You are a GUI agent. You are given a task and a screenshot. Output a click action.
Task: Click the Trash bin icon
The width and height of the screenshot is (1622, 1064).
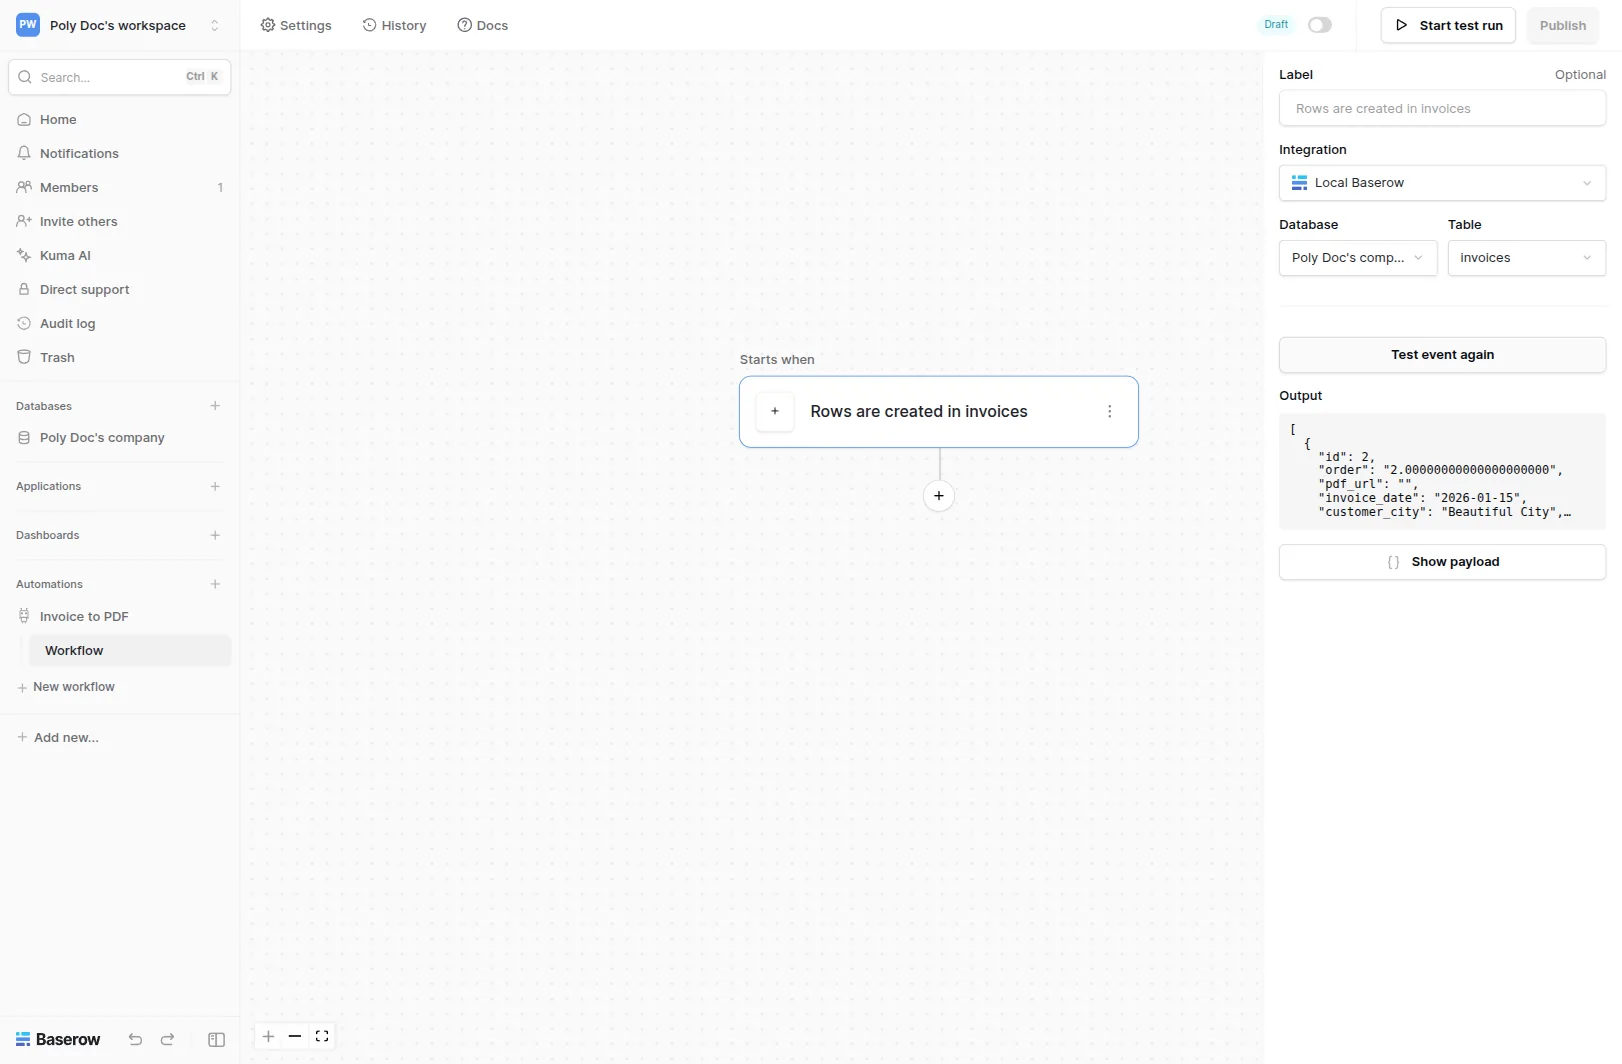(x=24, y=357)
